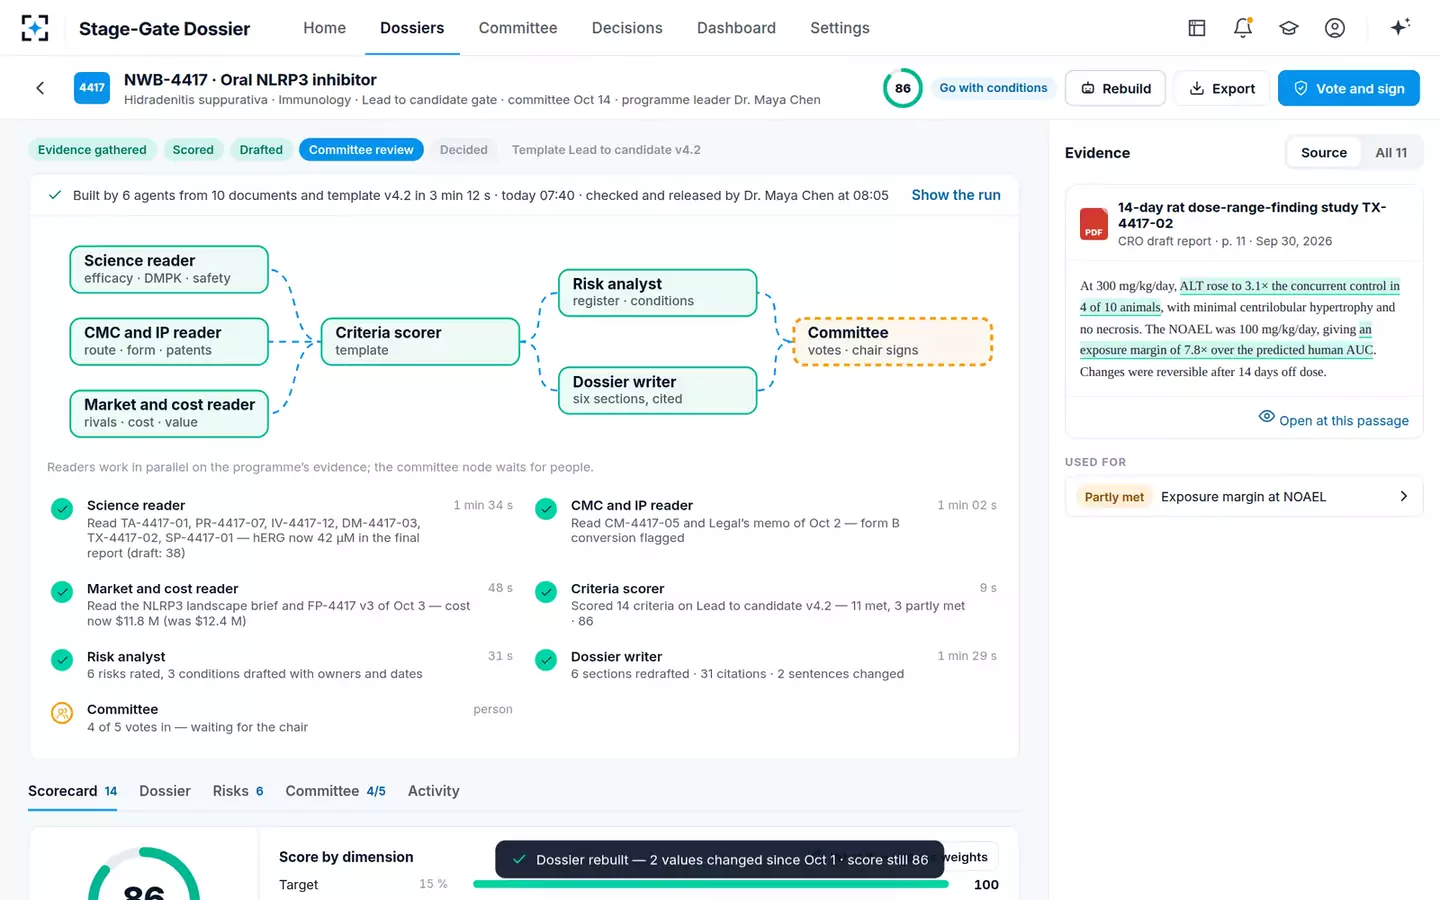Viewport: 1440px width, 900px height.
Task: Click the Risk analyst check icon in list
Action: coord(62,660)
